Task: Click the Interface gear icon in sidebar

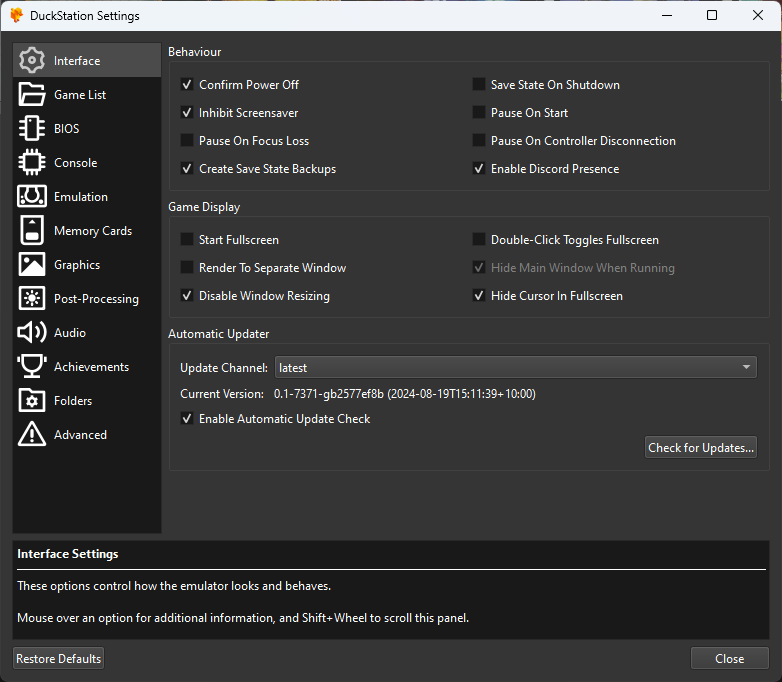Action: [32, 60]
